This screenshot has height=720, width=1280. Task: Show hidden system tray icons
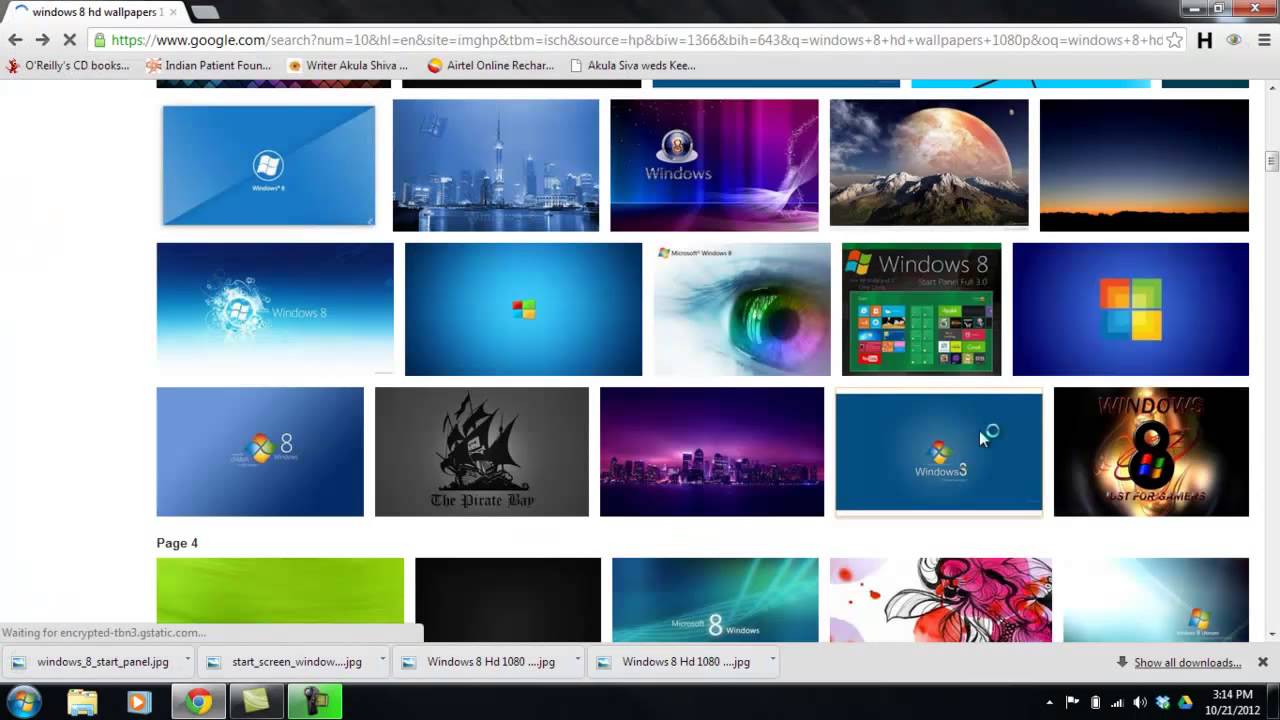pyautogui.click(x=1049, y=702)
